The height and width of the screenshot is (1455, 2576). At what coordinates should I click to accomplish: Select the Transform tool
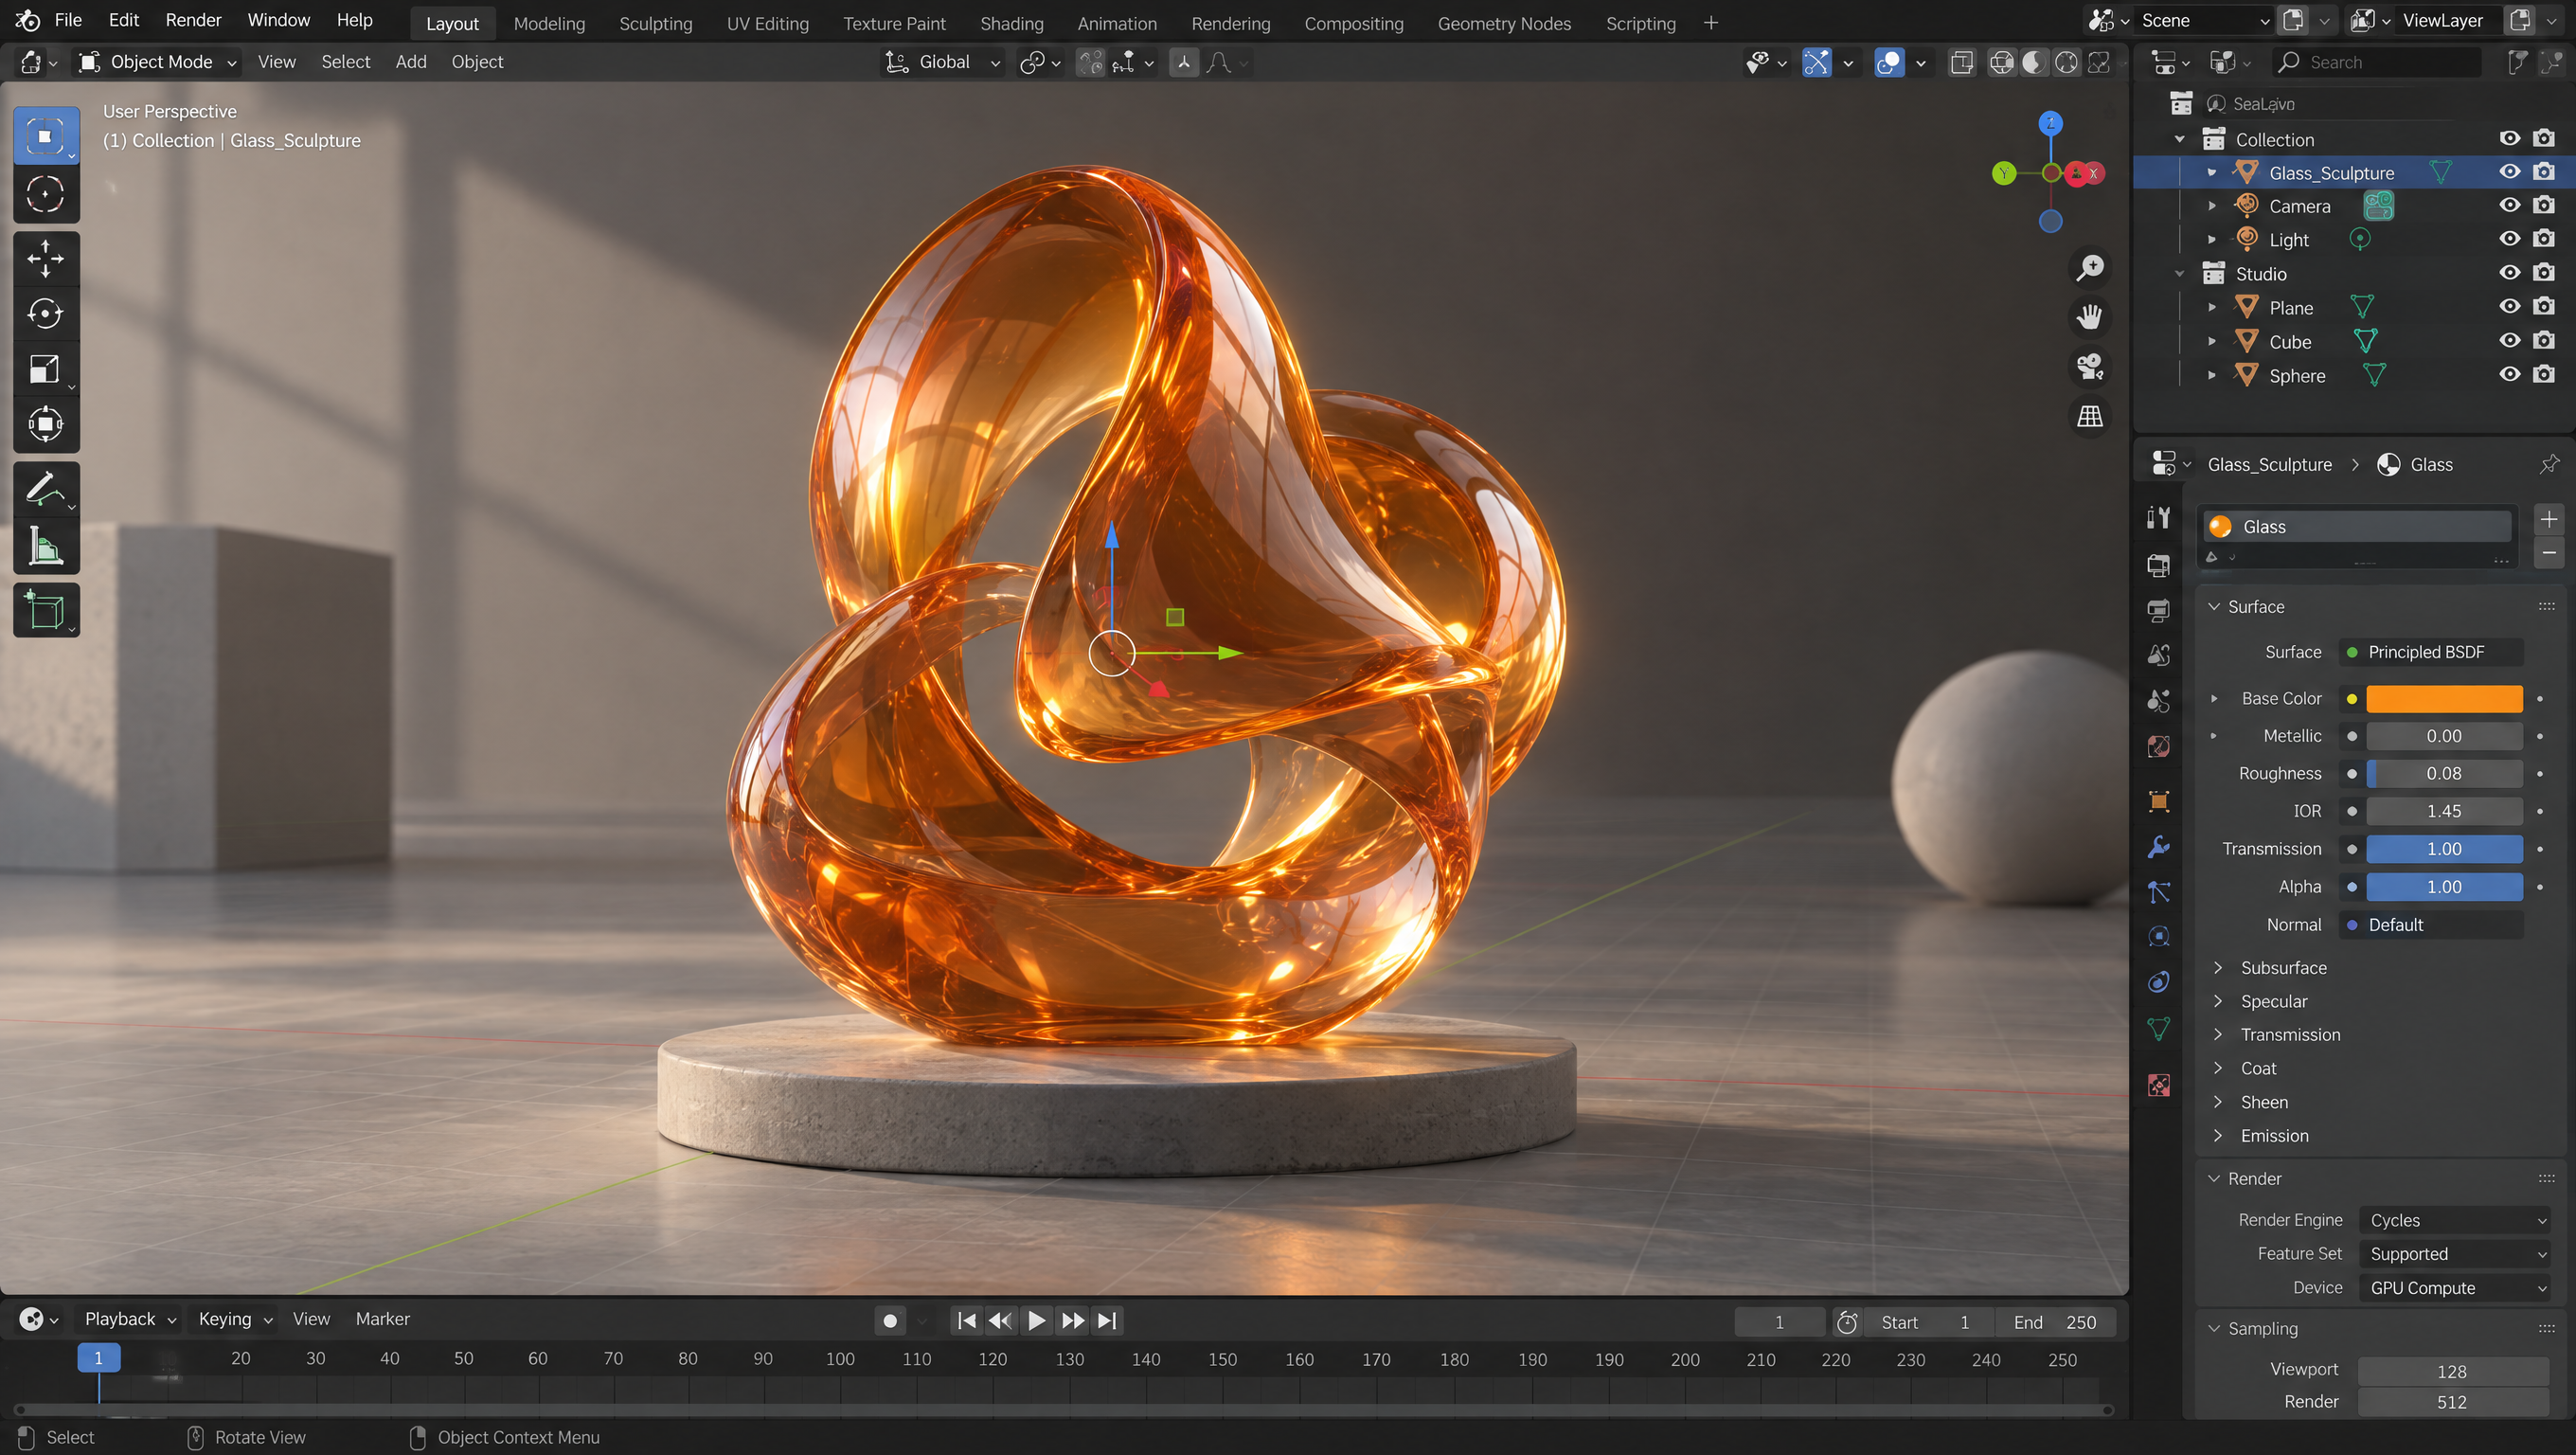point(45,424)
